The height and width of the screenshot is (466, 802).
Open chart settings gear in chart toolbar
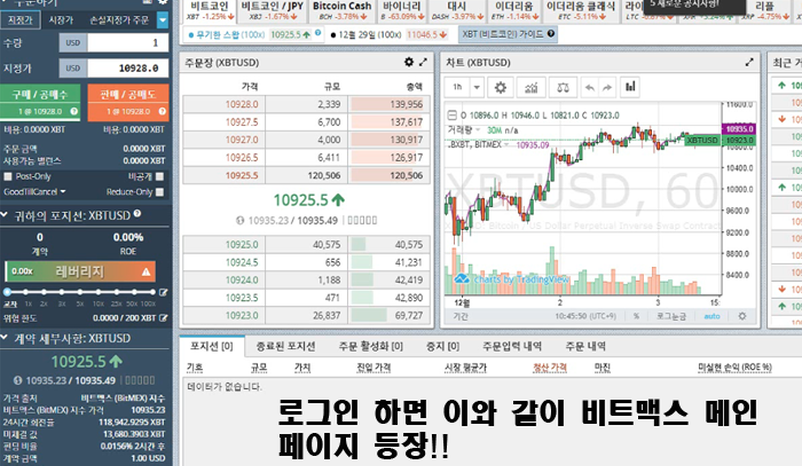tap(501, 87)
